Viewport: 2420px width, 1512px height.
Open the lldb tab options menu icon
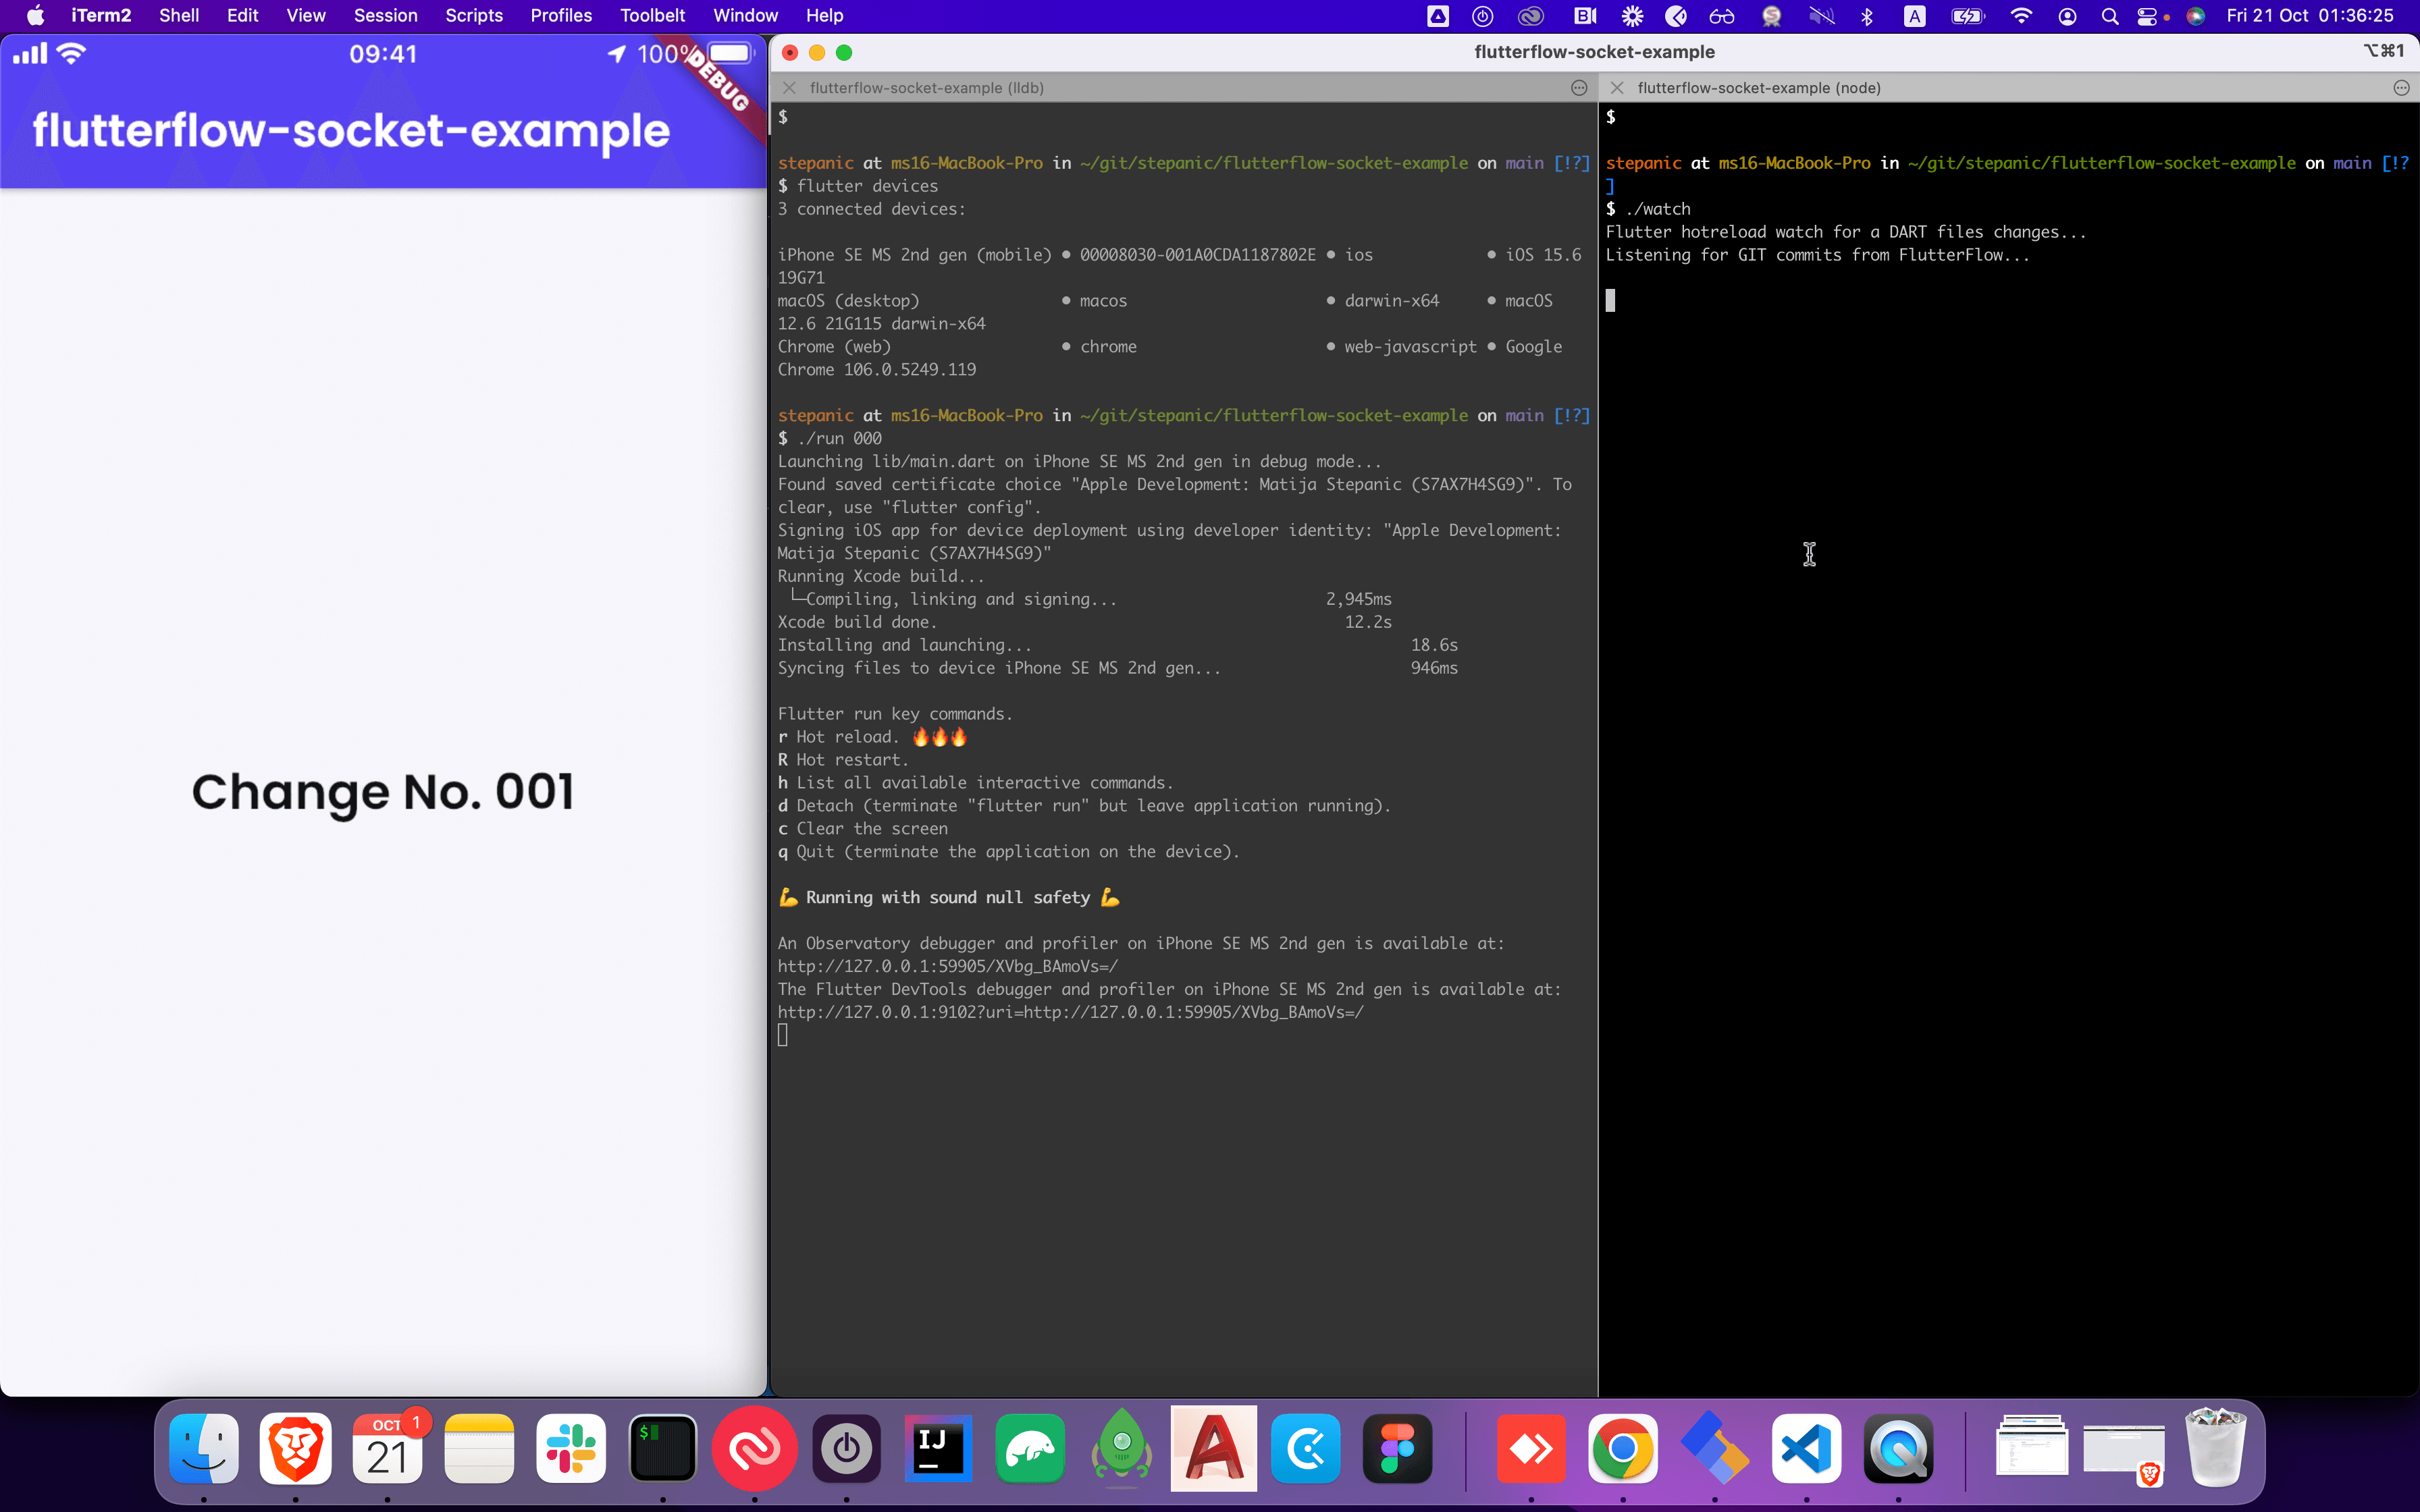(1579, 88)
